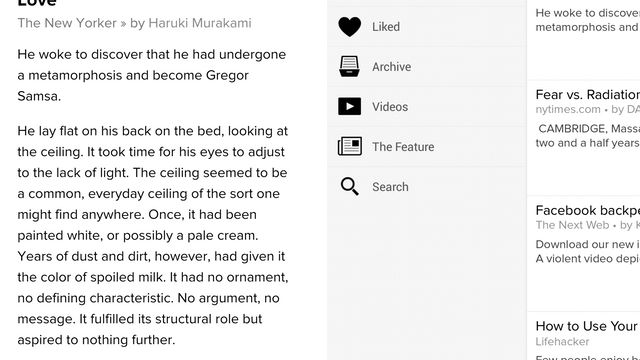Viewport: 640px width, 360px height.
Task: Select the Liked menu label
Action: point(386,27)
